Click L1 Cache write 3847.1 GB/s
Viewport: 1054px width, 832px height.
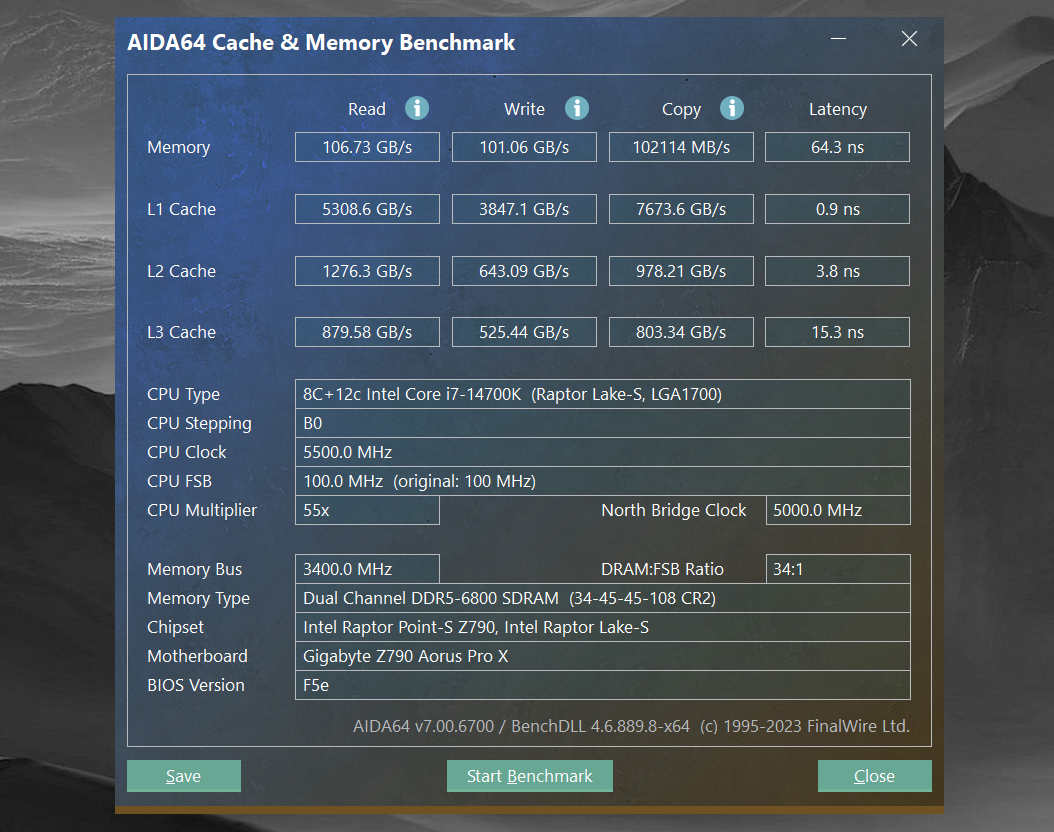(x=524, y=209)
